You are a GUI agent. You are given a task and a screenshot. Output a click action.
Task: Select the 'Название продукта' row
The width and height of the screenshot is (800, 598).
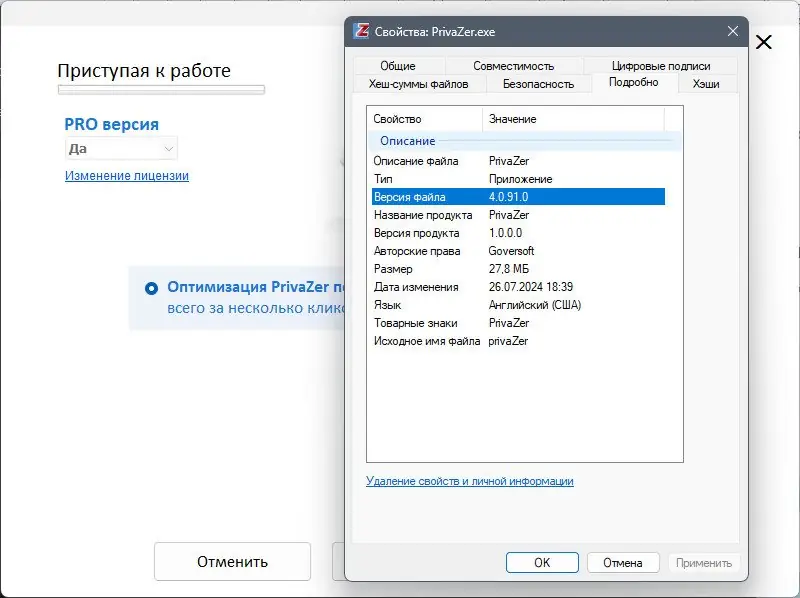[518, 215]
